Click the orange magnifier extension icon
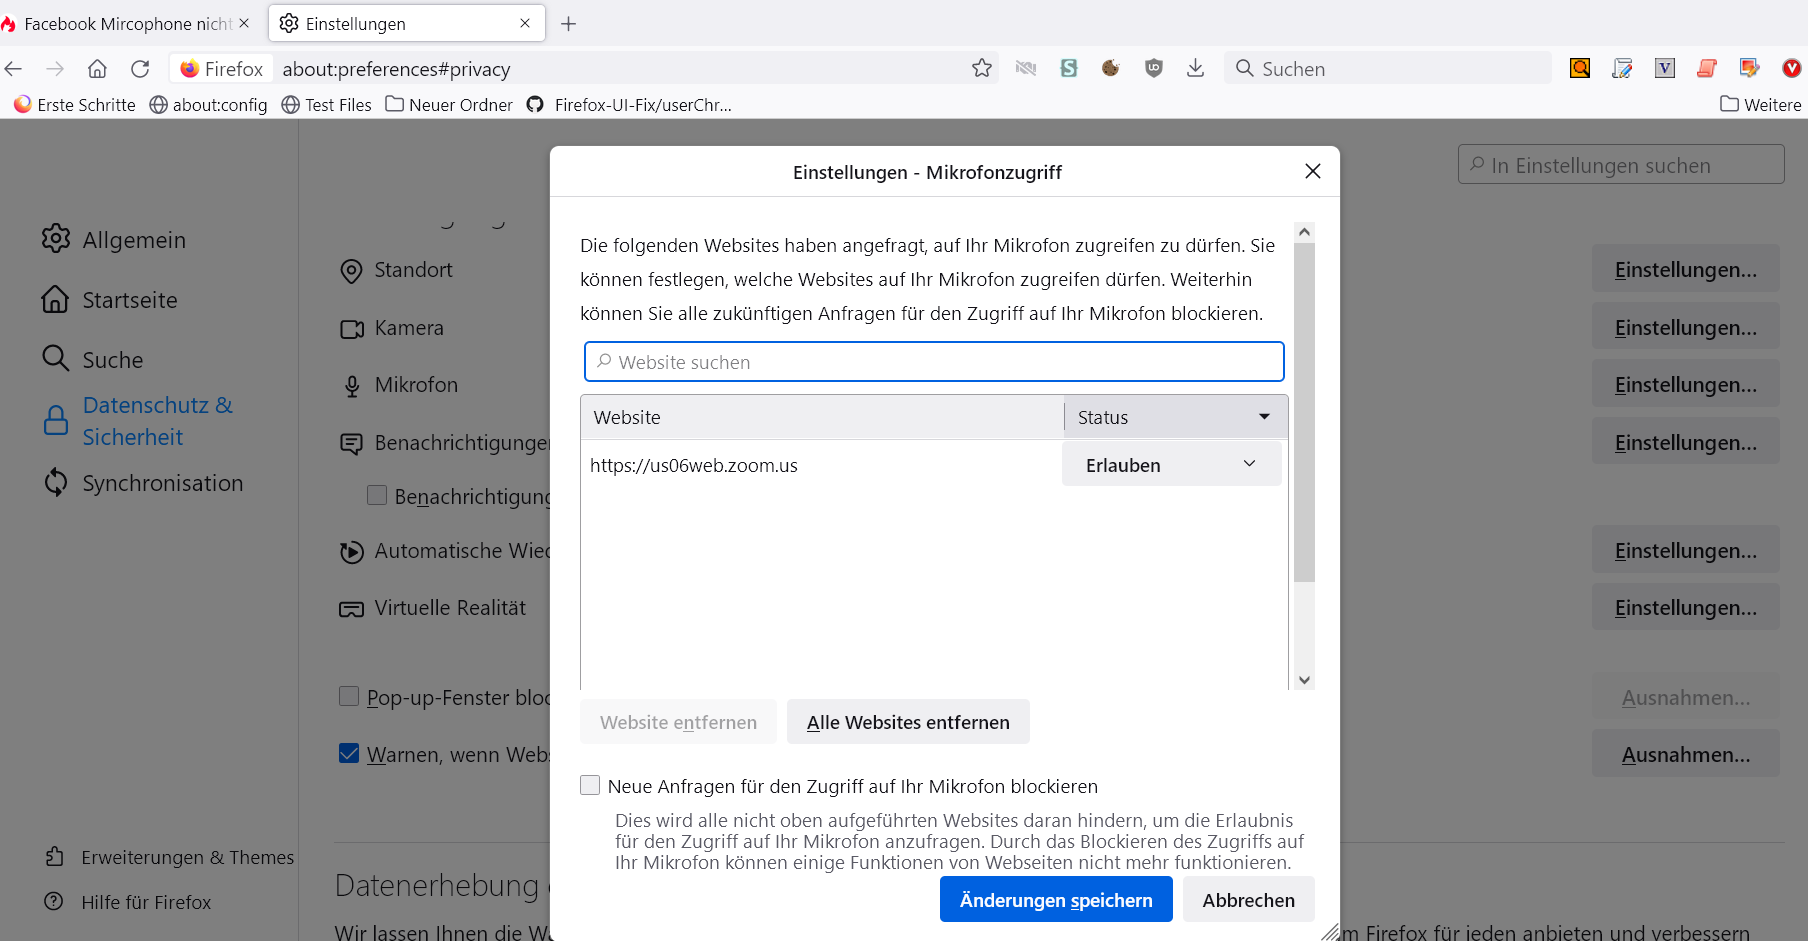The image size is (1808, 941). 1580,68
